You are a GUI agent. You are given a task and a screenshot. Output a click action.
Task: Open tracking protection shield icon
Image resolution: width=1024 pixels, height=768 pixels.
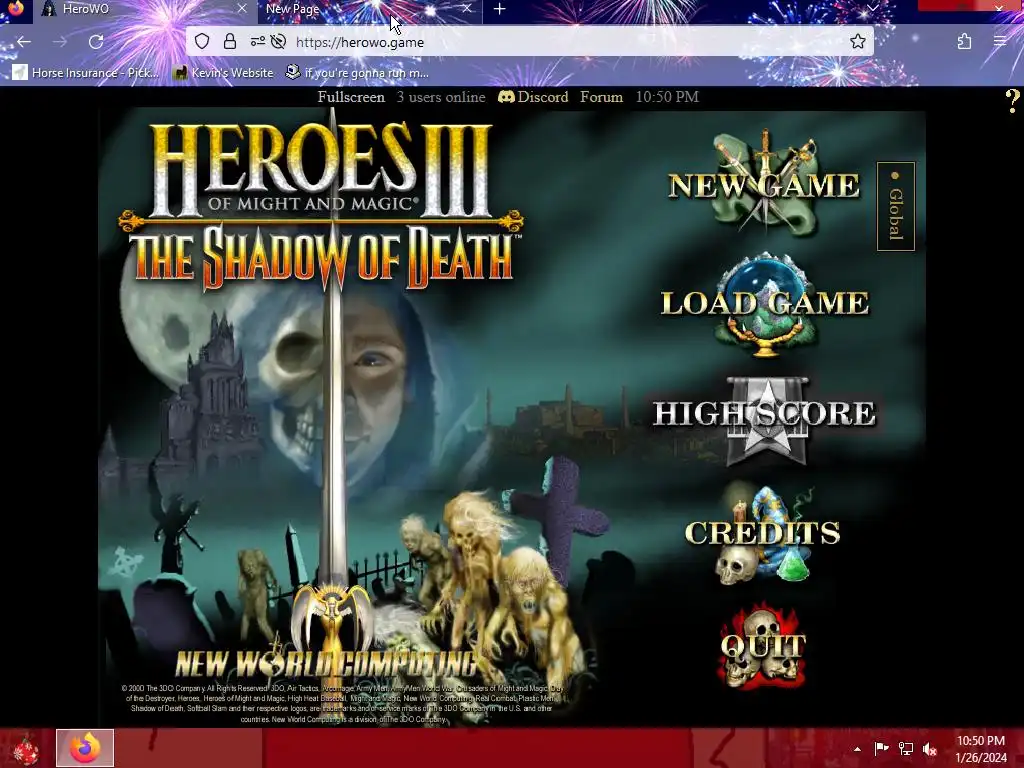pyautogui.click(x=202, y=42)
